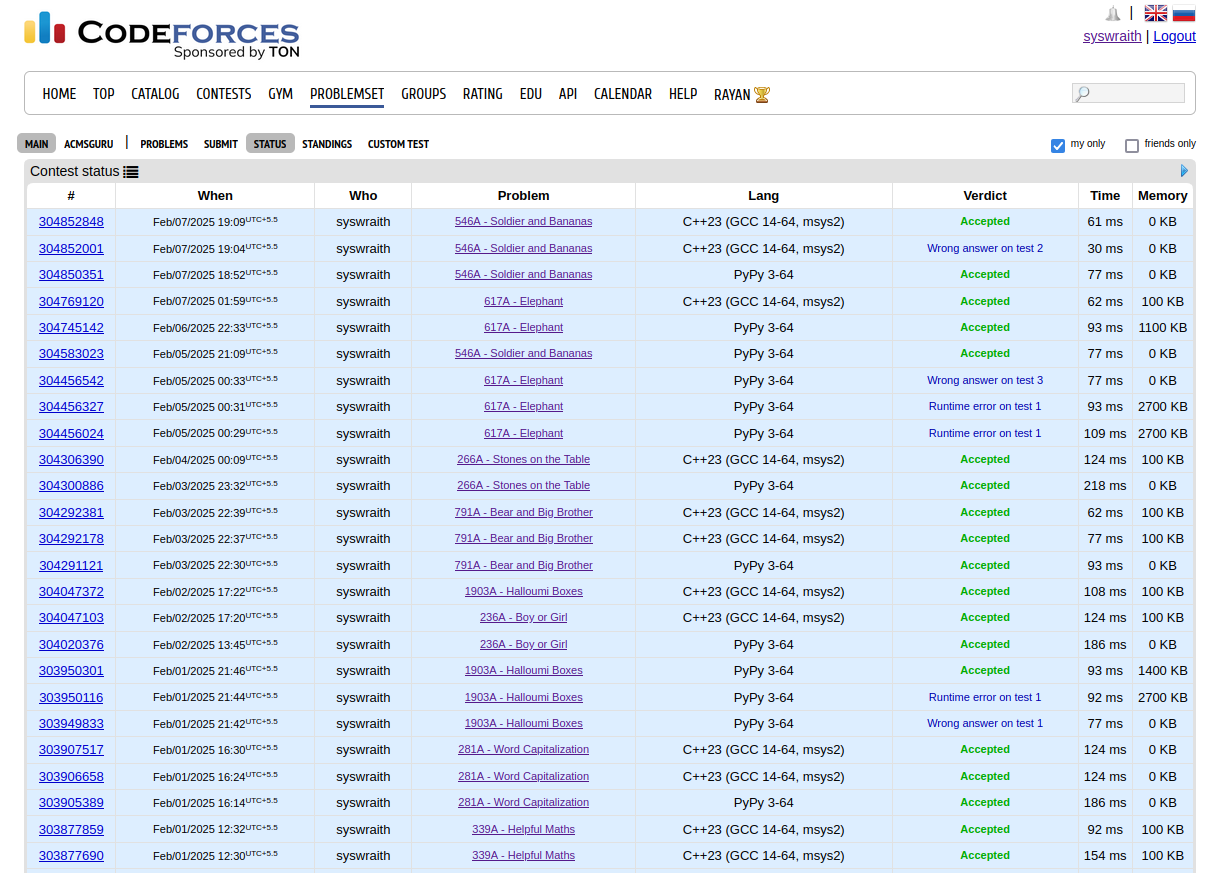Open the Gym menu item

click(280, 94)
